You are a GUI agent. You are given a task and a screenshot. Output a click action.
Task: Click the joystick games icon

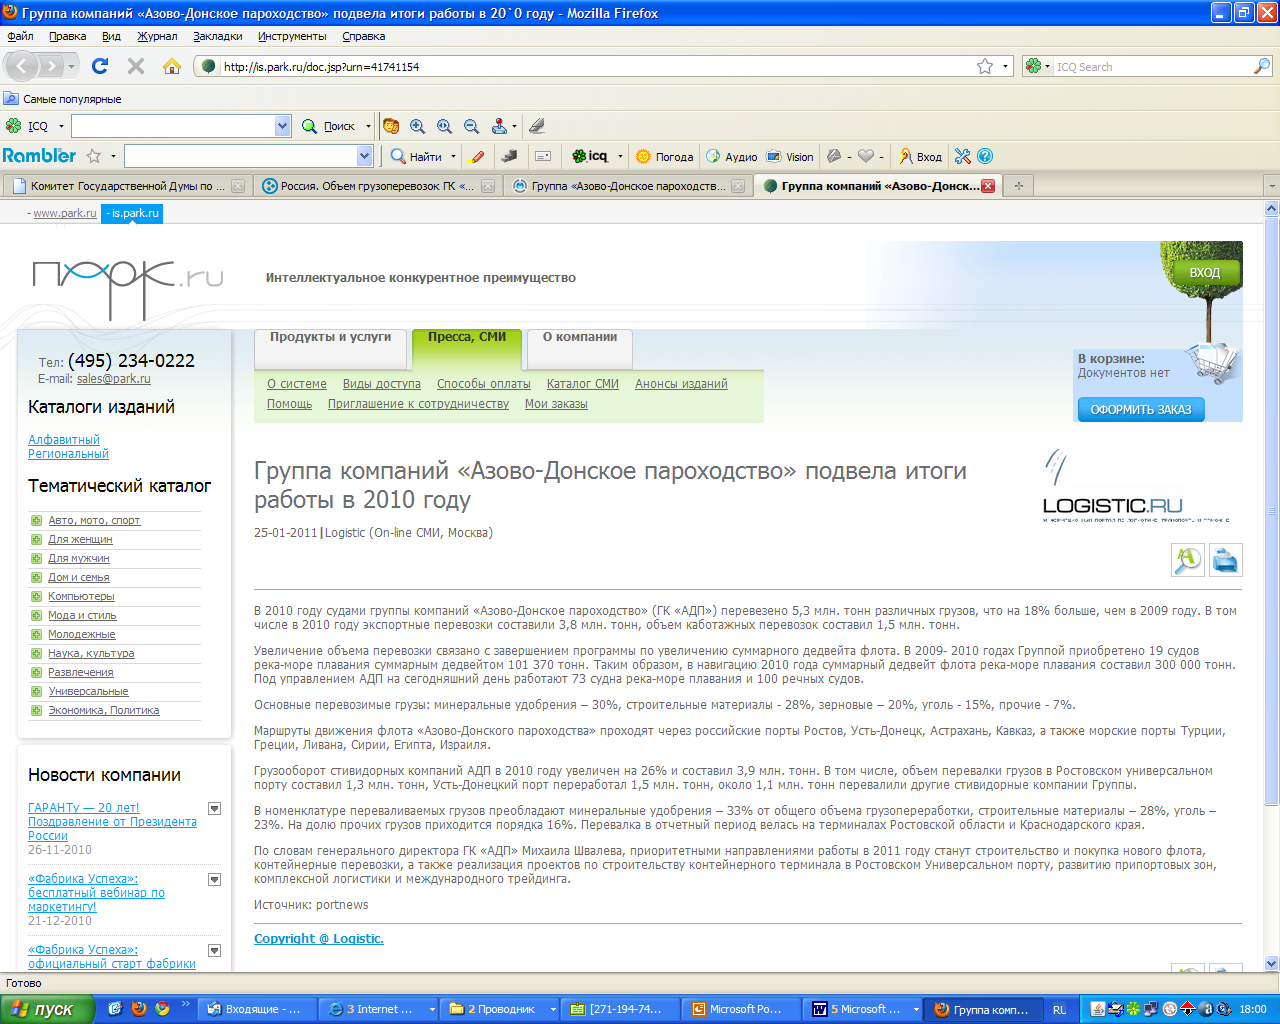[x=499, y=126]
